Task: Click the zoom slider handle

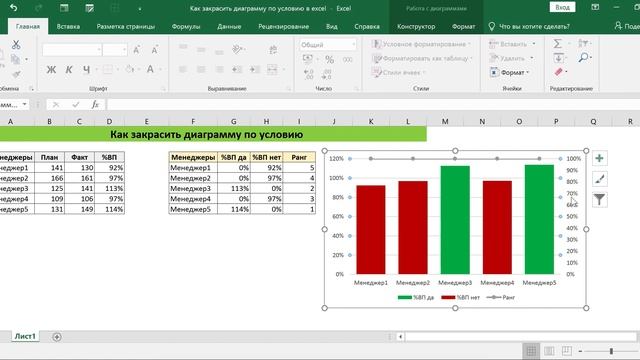Action: 611,351
